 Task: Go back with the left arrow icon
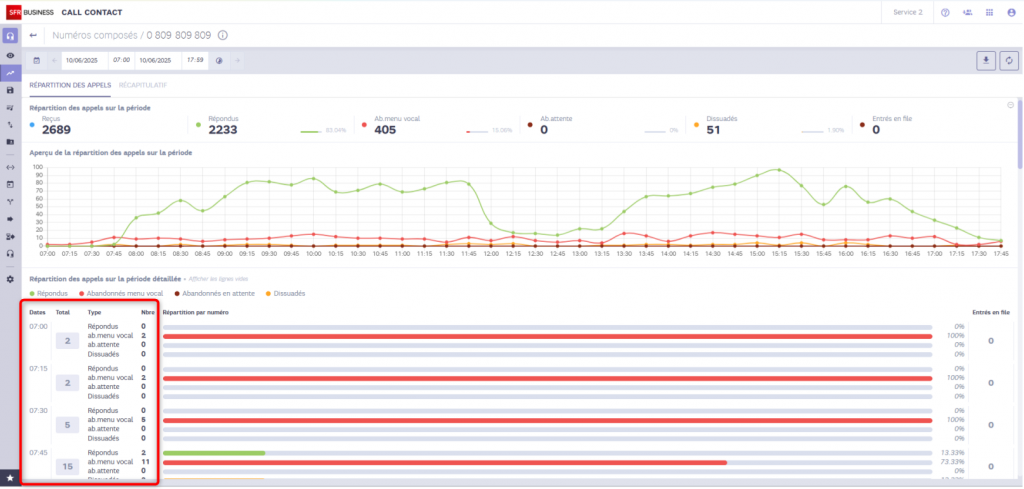(x=33, y=35)
